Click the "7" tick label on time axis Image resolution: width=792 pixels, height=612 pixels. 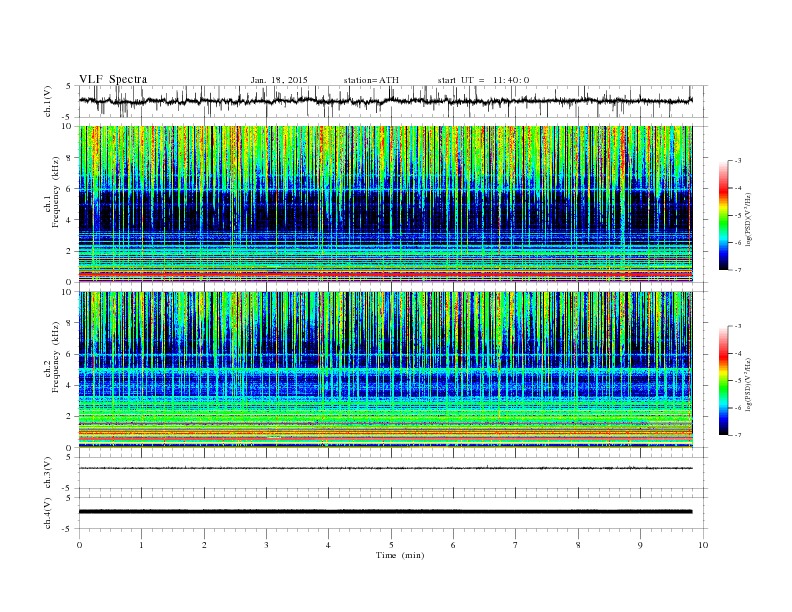[516, 545]
